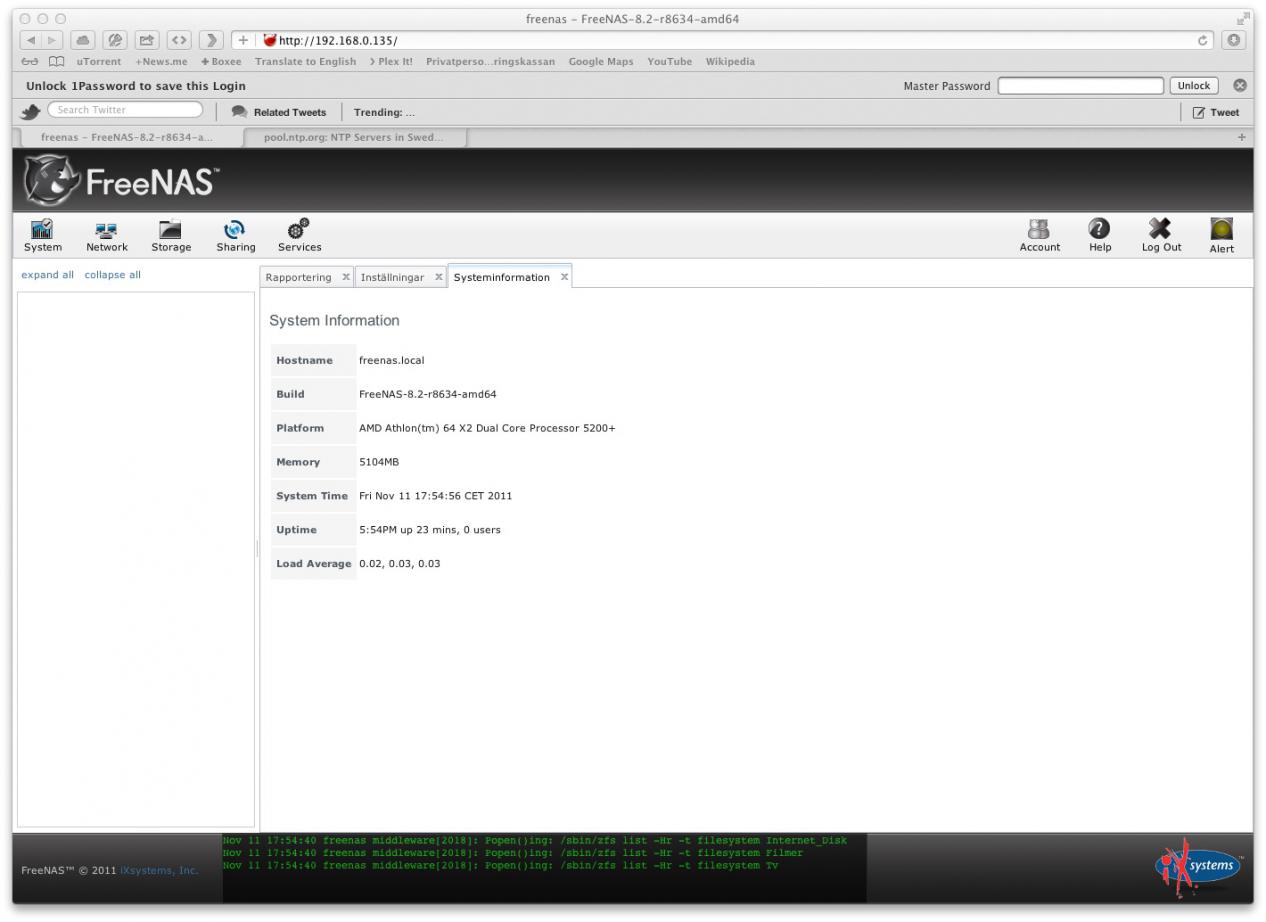Viewport: 1266px width, 922px height.
Task: Open the Help question mark icon
Action: click(x=1100, y=236)
